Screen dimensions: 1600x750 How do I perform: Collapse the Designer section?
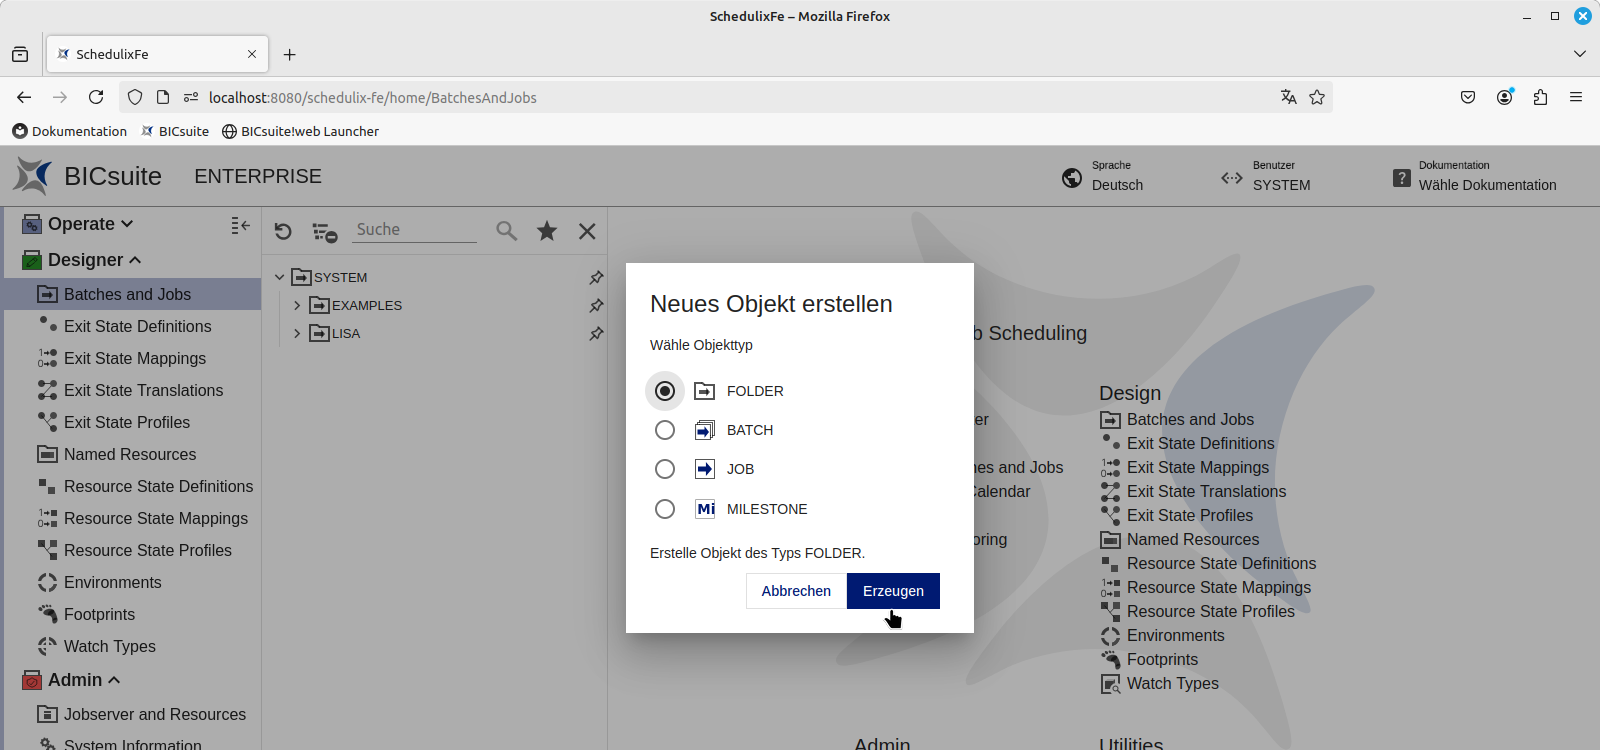pos(135,260)
